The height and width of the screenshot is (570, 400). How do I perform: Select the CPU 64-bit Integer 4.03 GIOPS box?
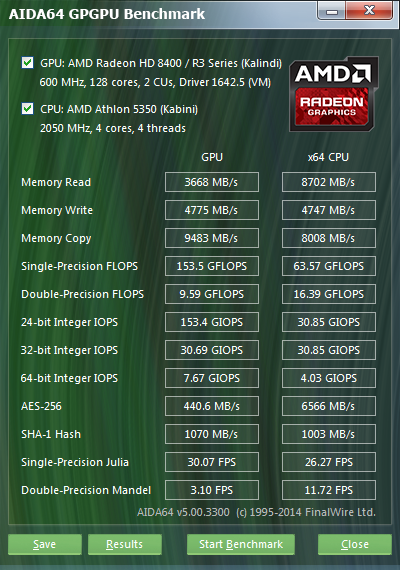pos(329,378)
